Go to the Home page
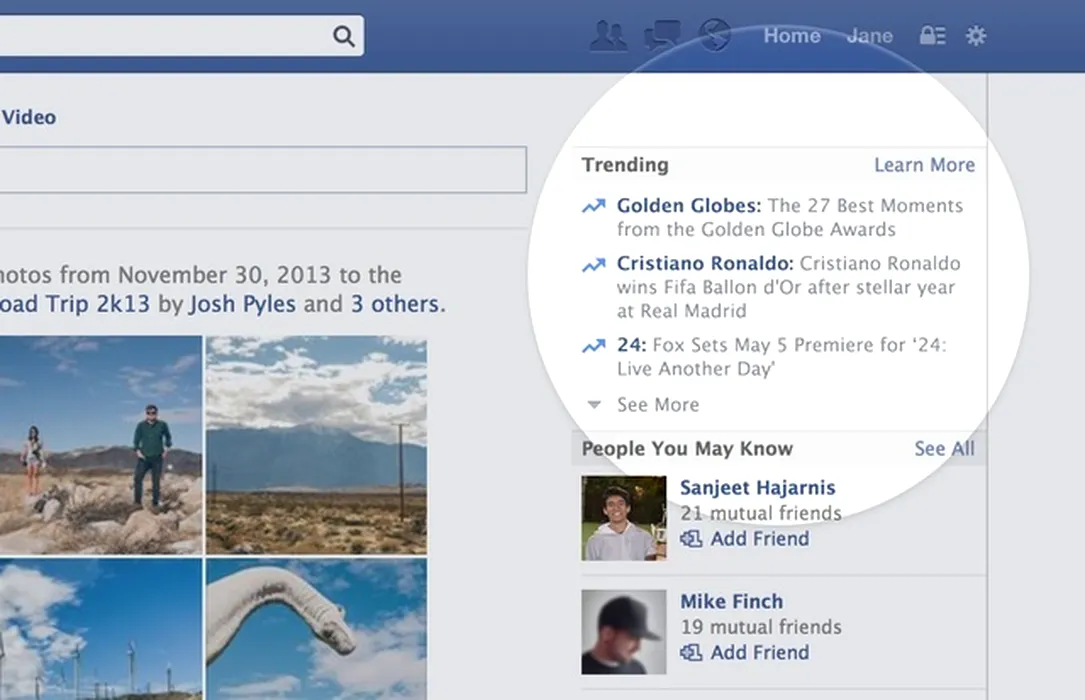Screen dimensions: 1085x700 click(792, 36)
